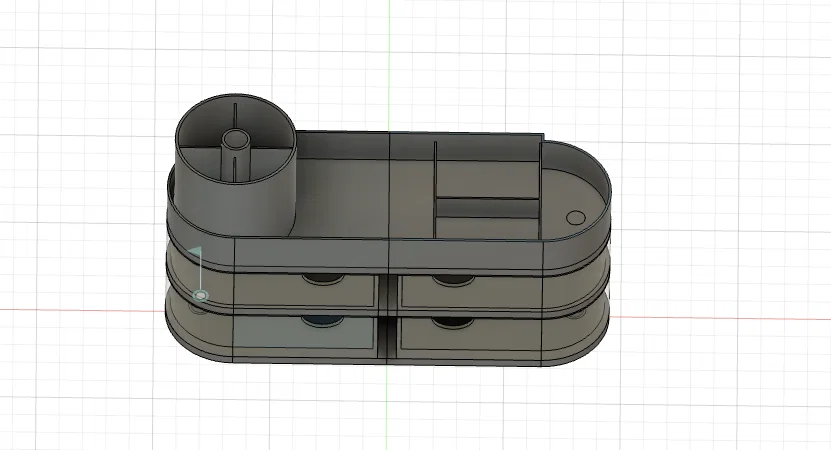
Task: Select the finger notch of lower-right drawer
Action: click(453, 322)
